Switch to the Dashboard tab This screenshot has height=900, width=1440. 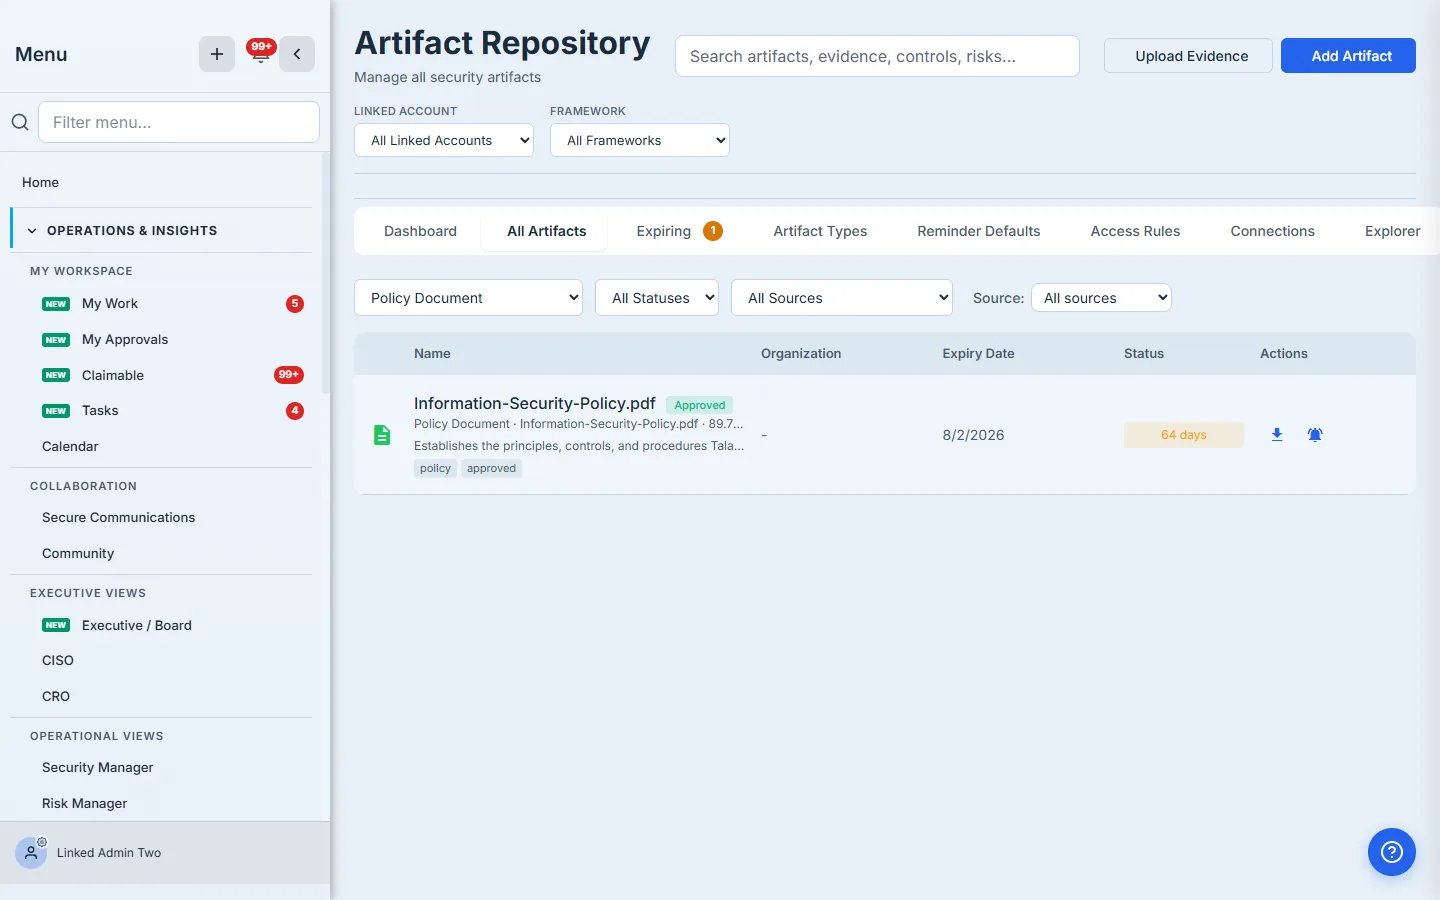(420, 231)
